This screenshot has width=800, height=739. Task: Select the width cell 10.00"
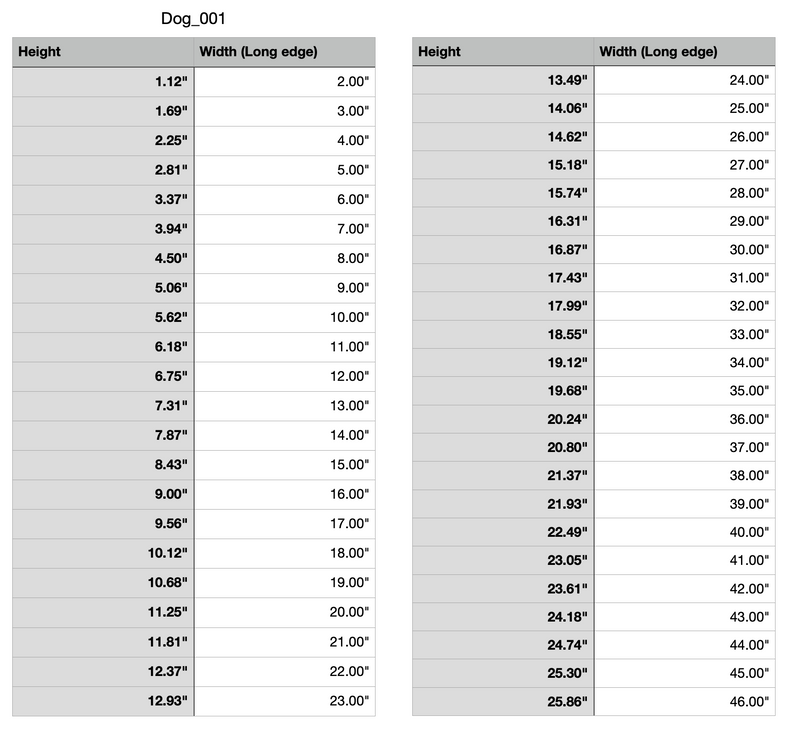click(285, 317)
